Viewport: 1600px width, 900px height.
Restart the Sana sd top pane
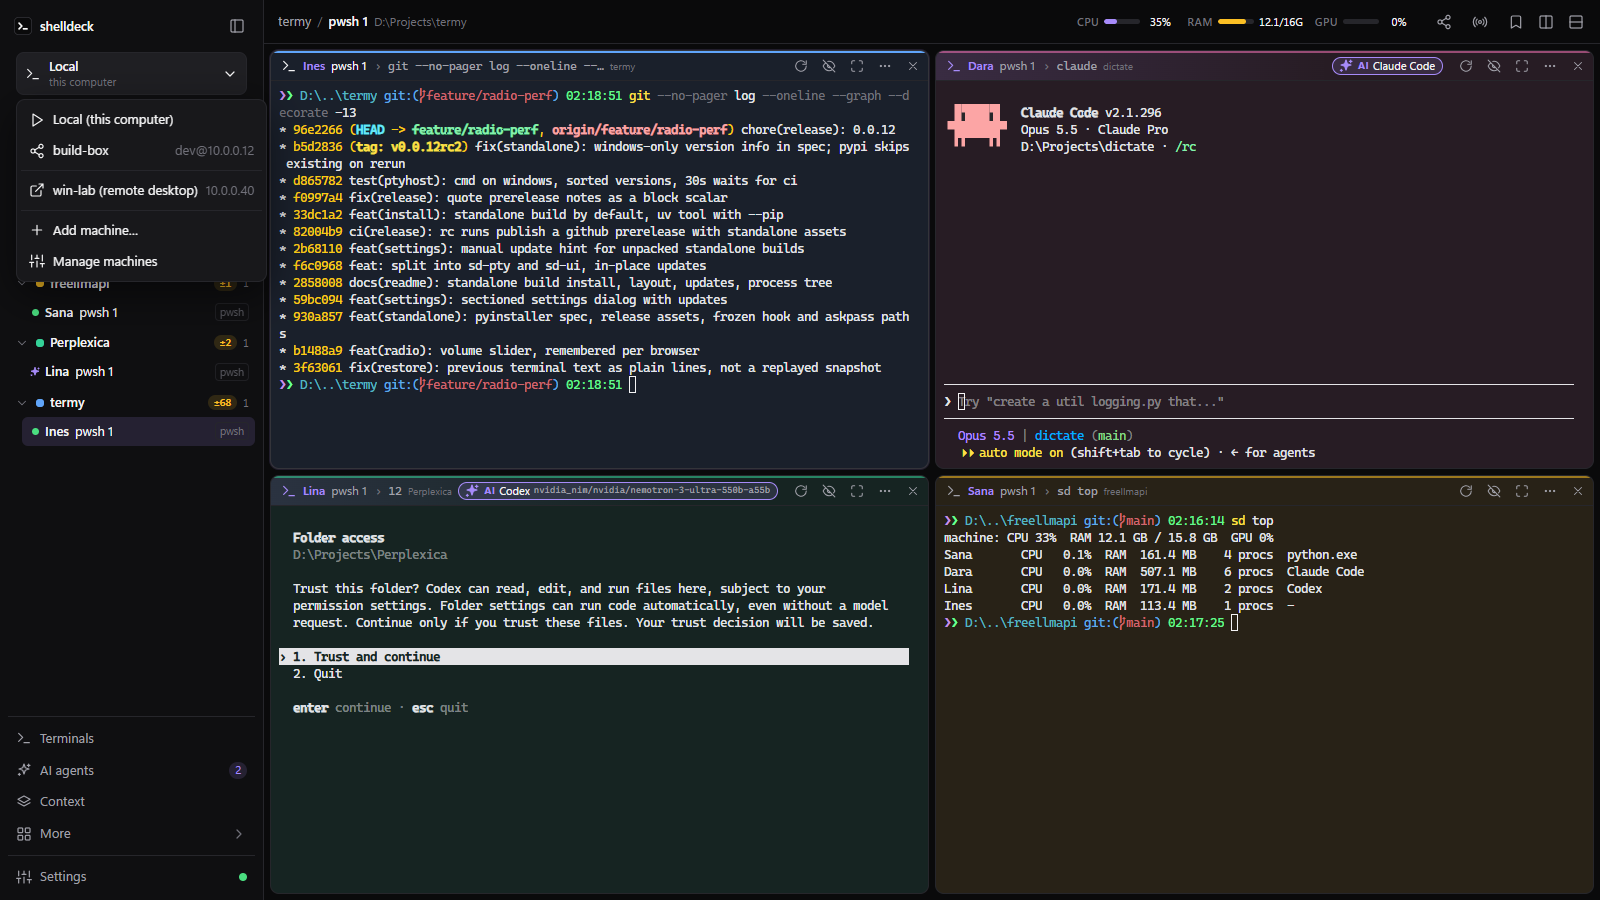1466,491
